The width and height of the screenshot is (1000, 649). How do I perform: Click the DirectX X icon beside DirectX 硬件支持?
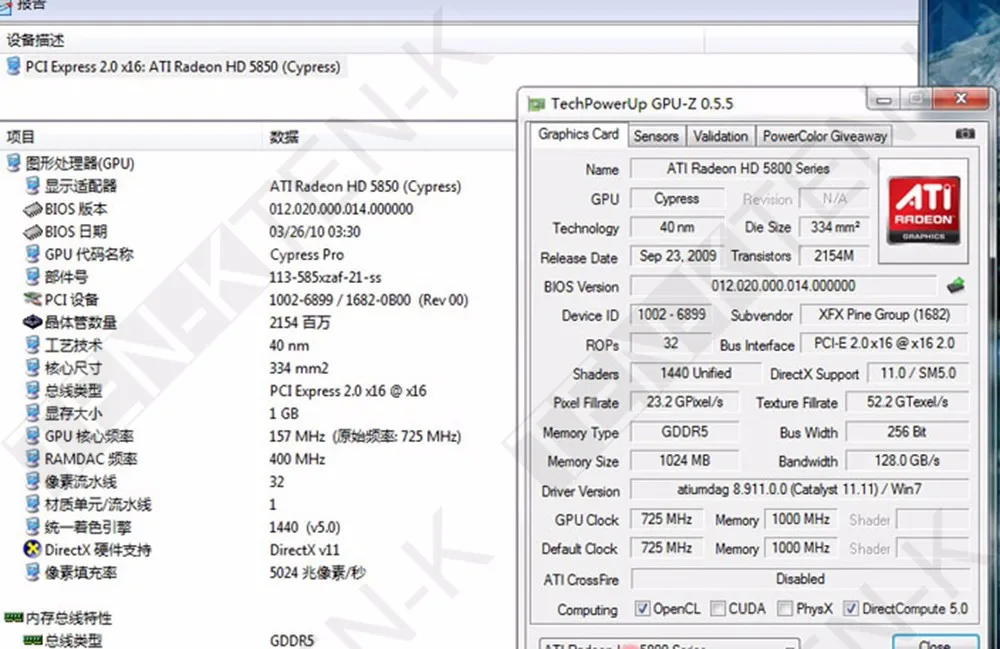33,549
